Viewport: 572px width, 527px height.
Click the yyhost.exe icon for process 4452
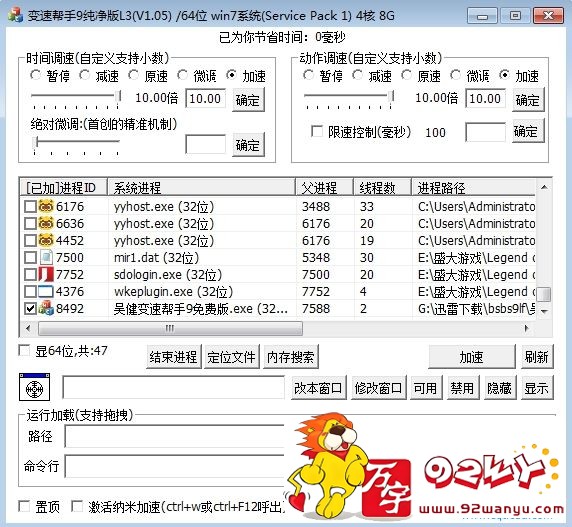(x=46, y=241)
